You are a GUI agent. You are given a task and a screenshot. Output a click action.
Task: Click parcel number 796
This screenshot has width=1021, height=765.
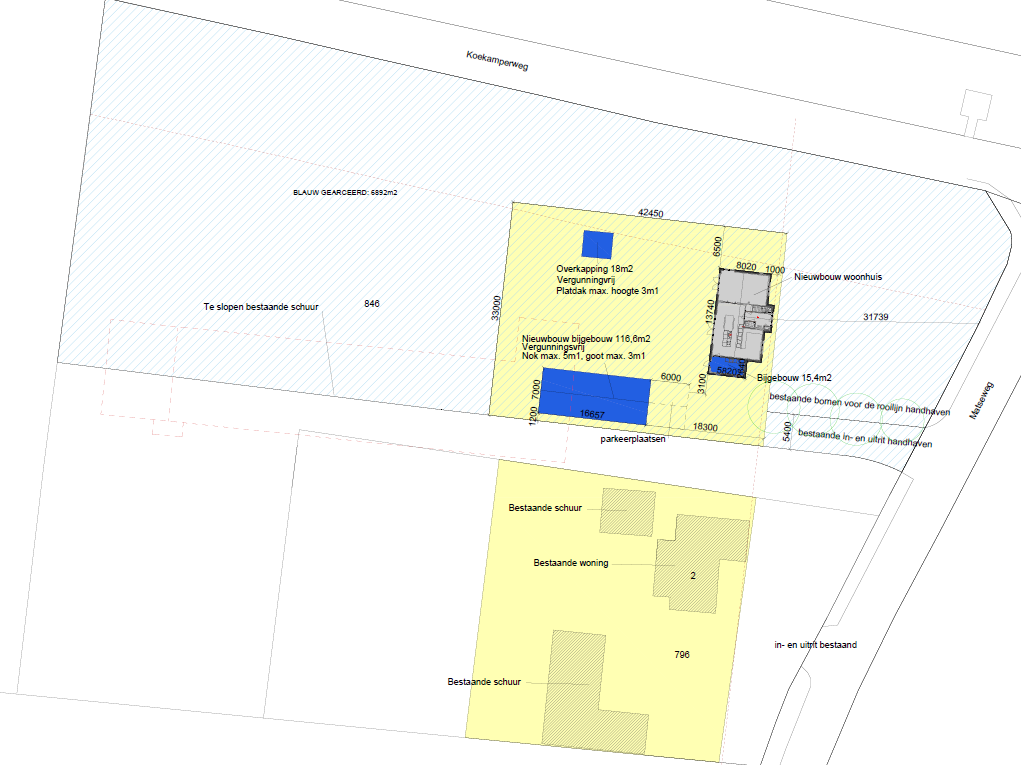pos(682,654)
